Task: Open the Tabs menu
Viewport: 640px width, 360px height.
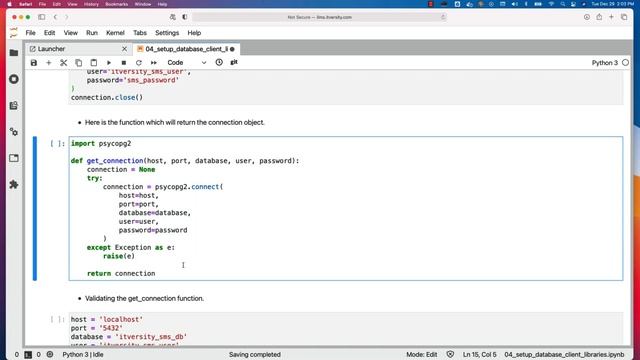Action: tap(140, 33)
